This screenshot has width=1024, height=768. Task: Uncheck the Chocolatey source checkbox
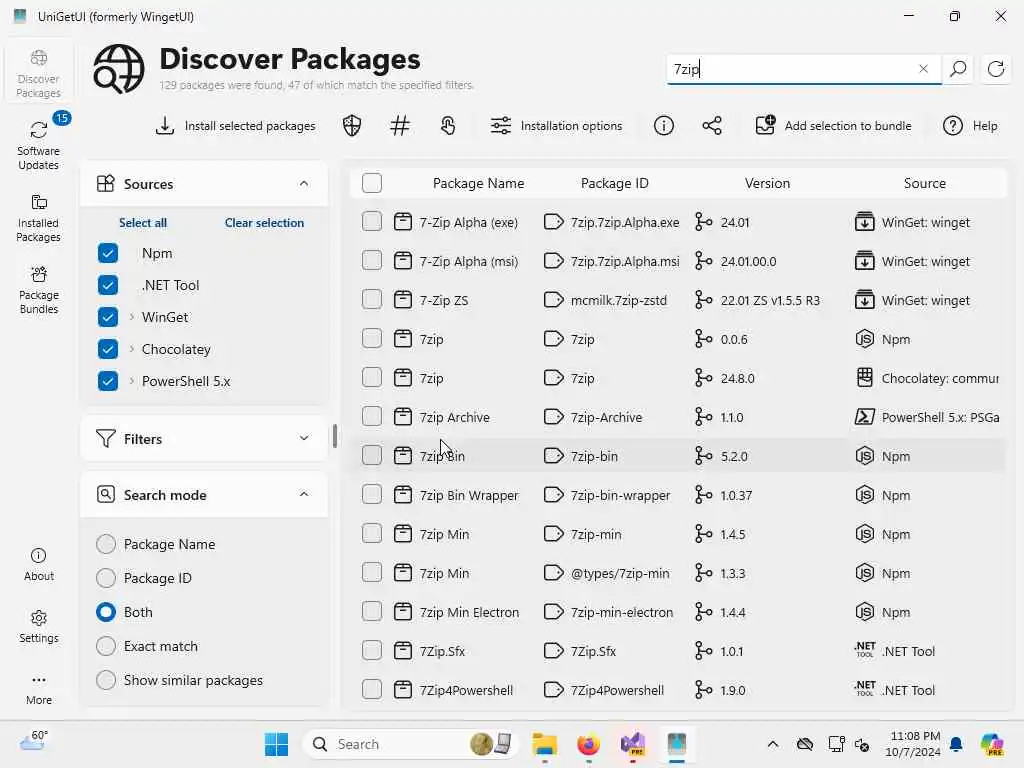[108, 349]
